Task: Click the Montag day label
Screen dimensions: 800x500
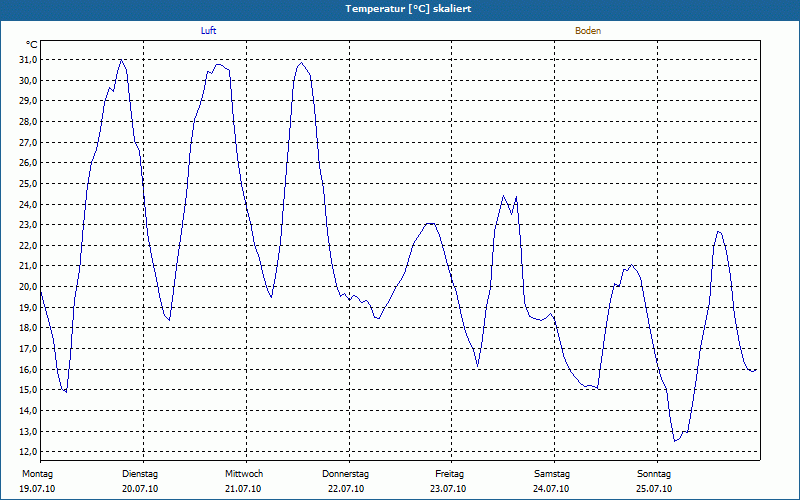Action: (x=37, y=474)
